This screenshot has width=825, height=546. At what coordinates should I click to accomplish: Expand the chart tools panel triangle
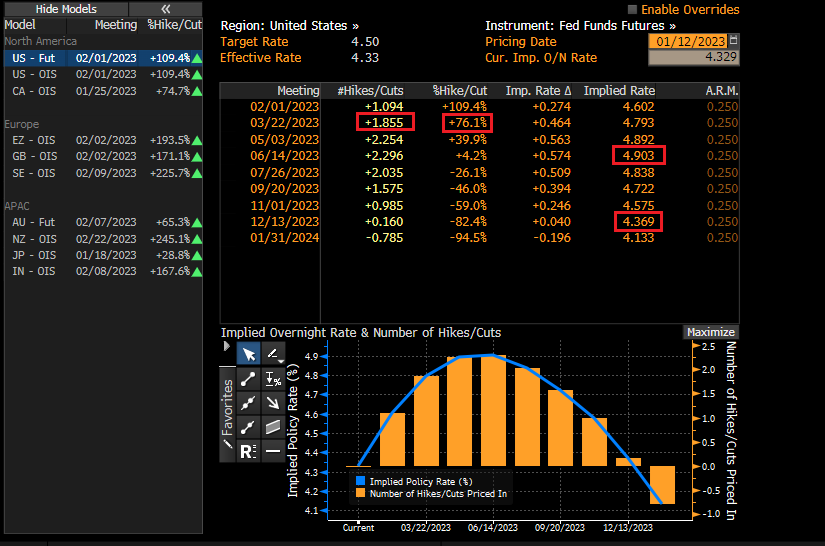pos(226,346)
